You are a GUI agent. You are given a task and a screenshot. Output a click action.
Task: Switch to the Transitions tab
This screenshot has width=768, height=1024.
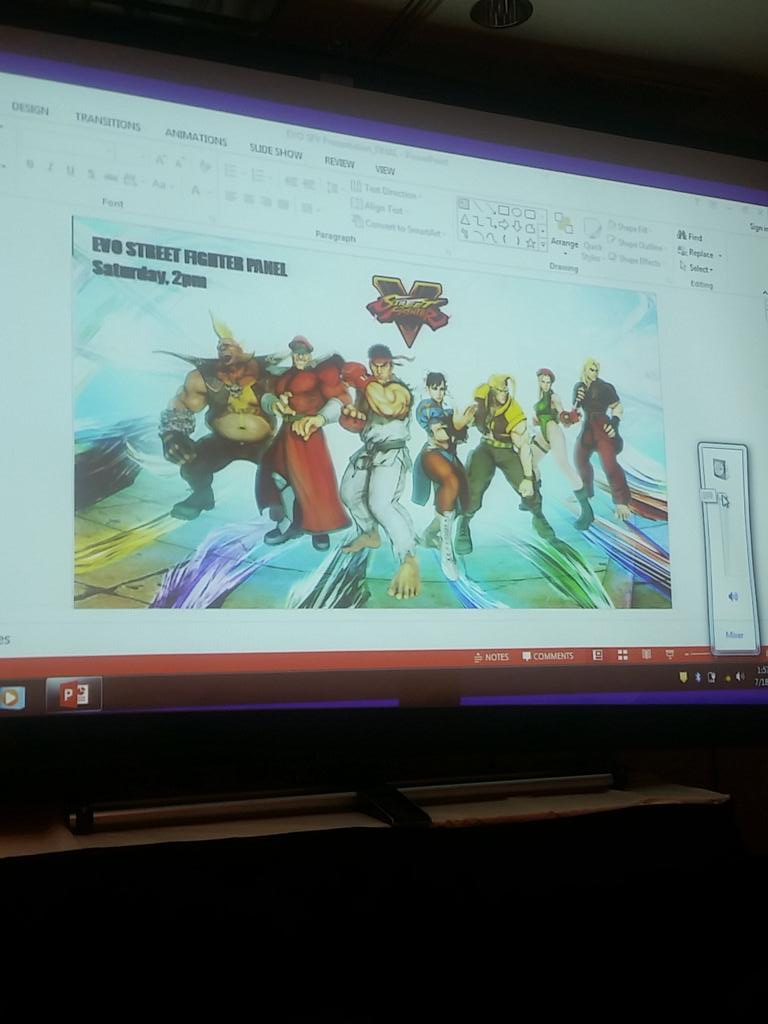[107, 121]
